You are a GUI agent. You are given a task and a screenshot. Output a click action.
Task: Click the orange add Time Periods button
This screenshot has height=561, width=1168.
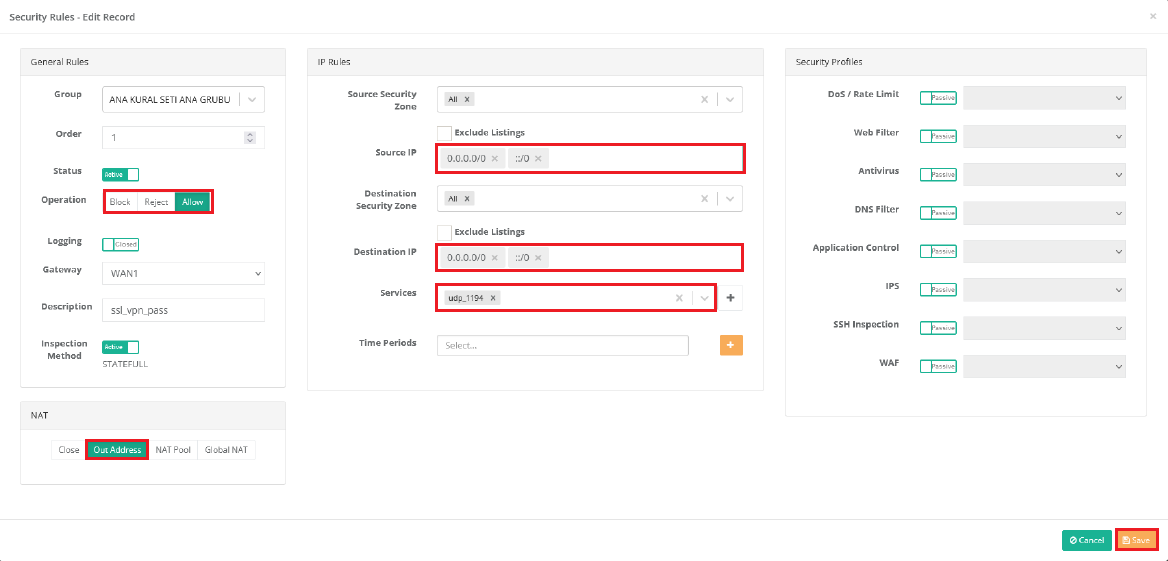pos(731,345)
